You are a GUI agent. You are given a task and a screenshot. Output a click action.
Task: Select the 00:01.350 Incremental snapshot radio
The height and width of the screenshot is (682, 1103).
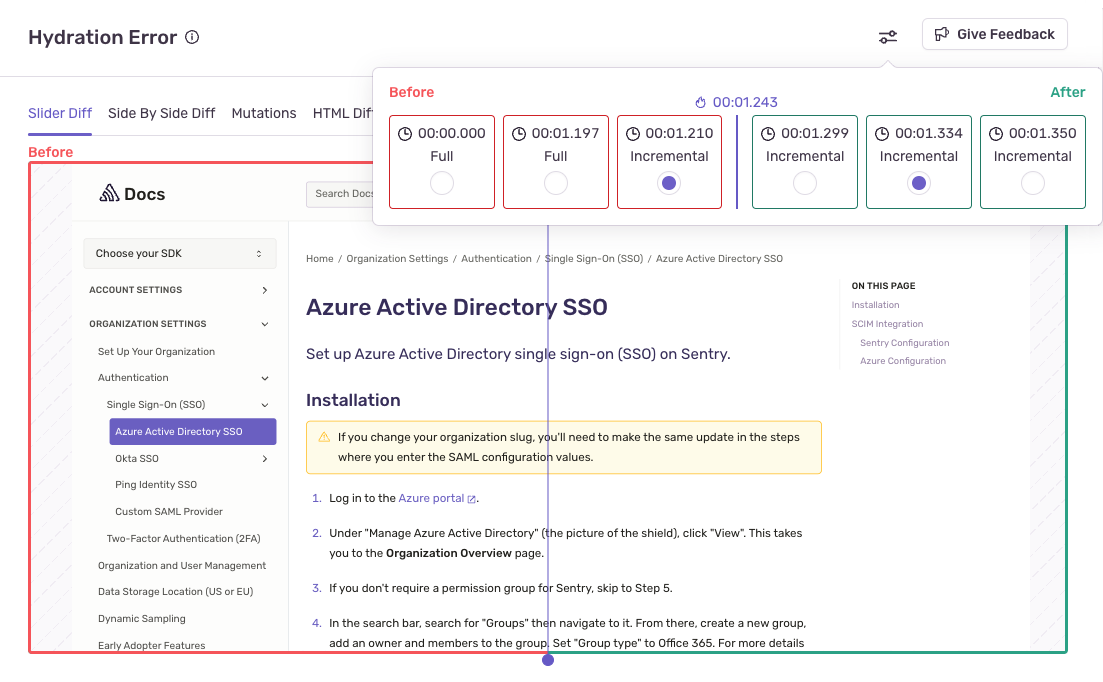(x=1032, y=182)
